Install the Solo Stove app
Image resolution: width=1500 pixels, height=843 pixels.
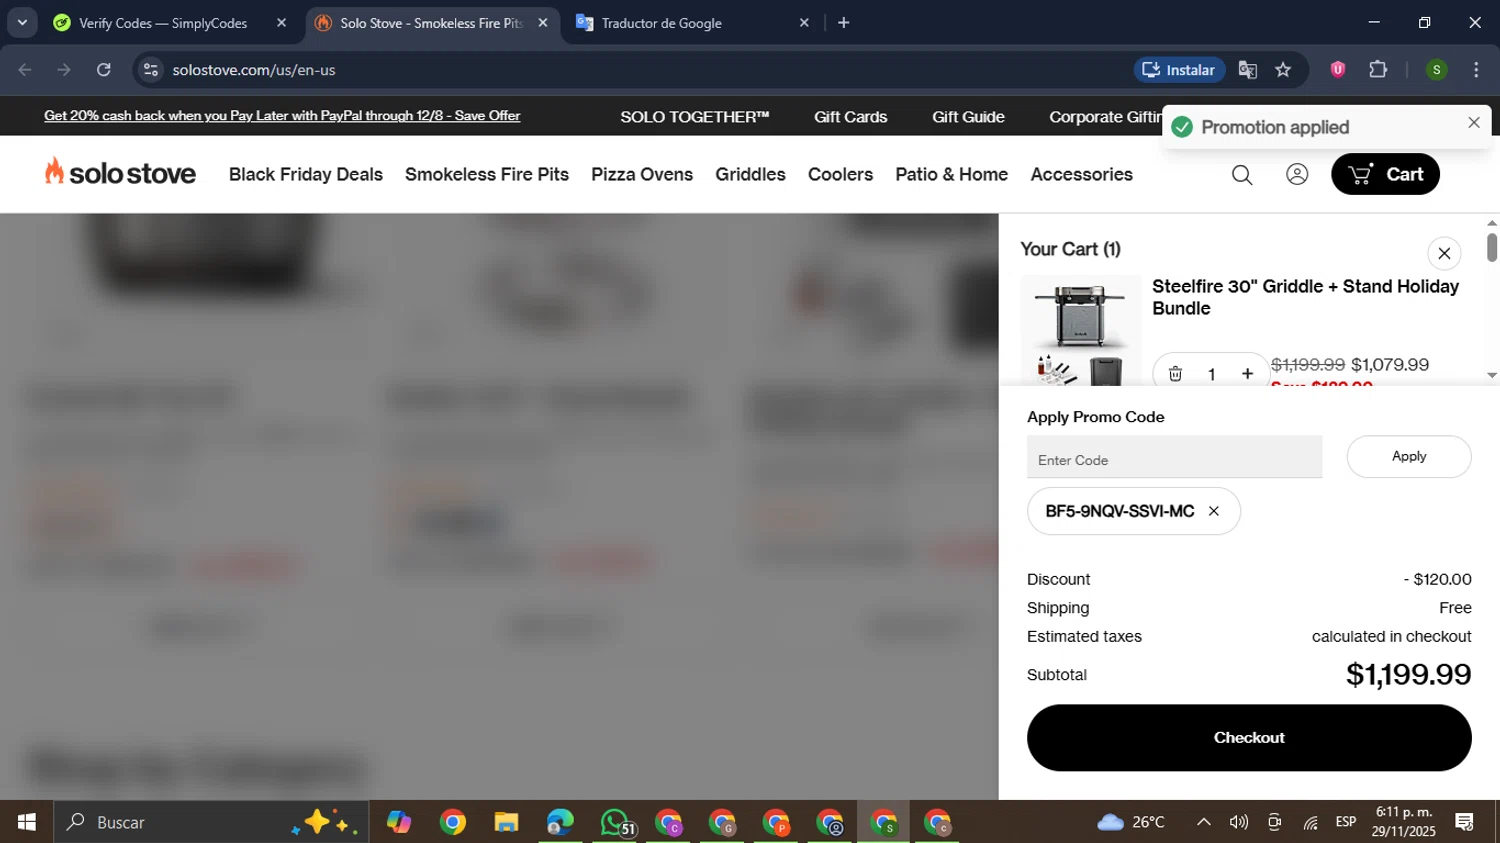click(x=1180, y=70)
